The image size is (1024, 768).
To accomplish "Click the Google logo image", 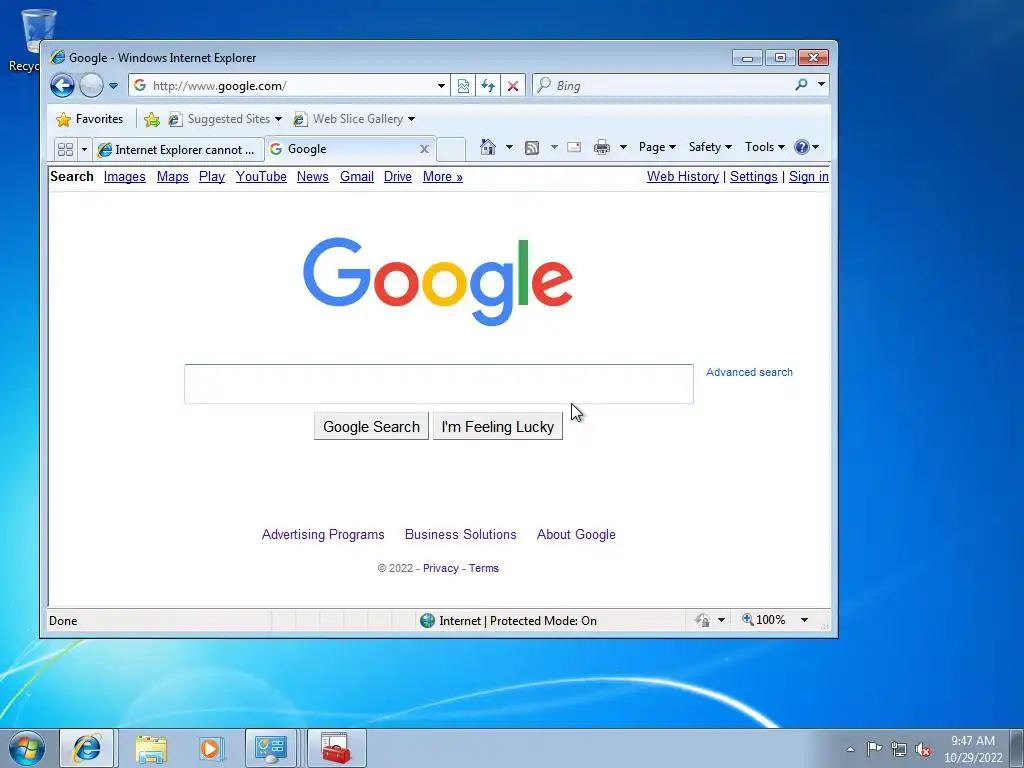I will 438,281.
